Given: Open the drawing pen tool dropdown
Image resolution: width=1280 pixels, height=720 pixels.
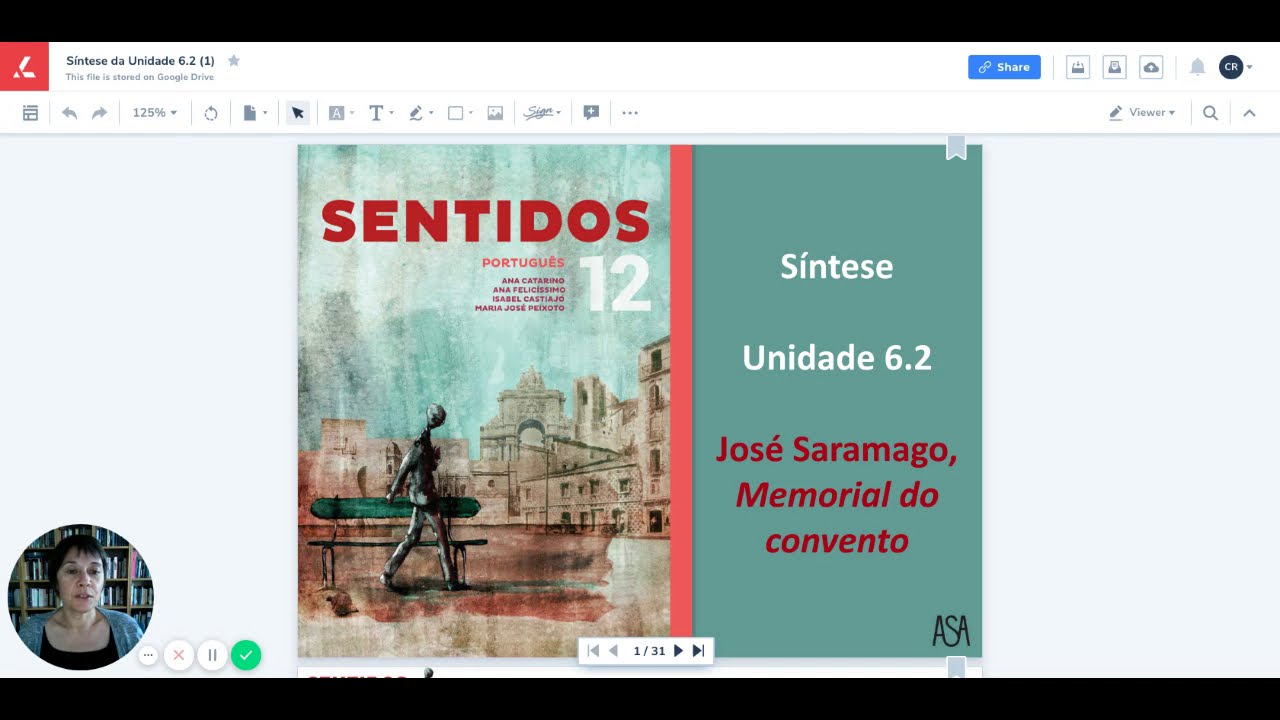Looking at the screenshot, I should pos(421,113).
